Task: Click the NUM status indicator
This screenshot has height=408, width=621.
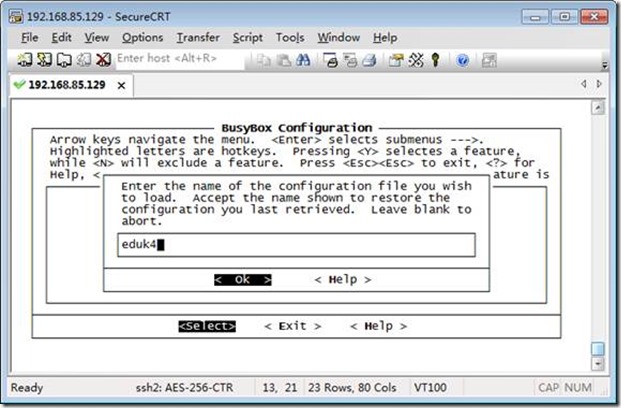Action: tap(578, 387)
